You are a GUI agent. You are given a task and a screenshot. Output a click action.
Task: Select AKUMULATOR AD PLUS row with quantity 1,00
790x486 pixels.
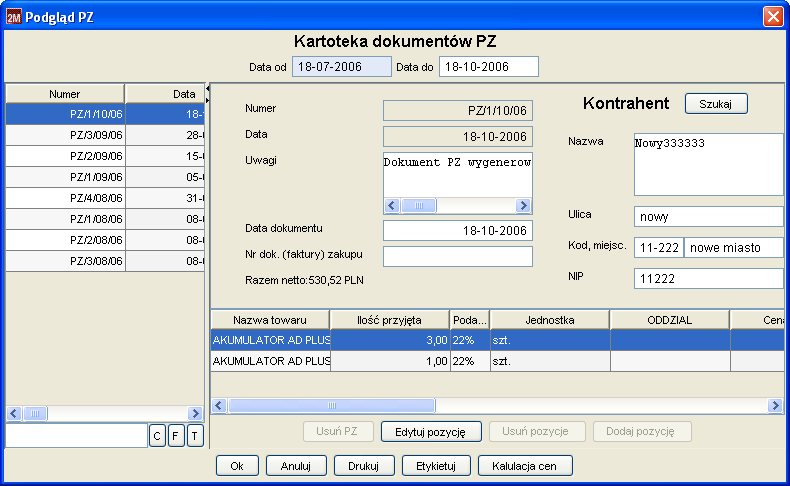click(497, 361)
